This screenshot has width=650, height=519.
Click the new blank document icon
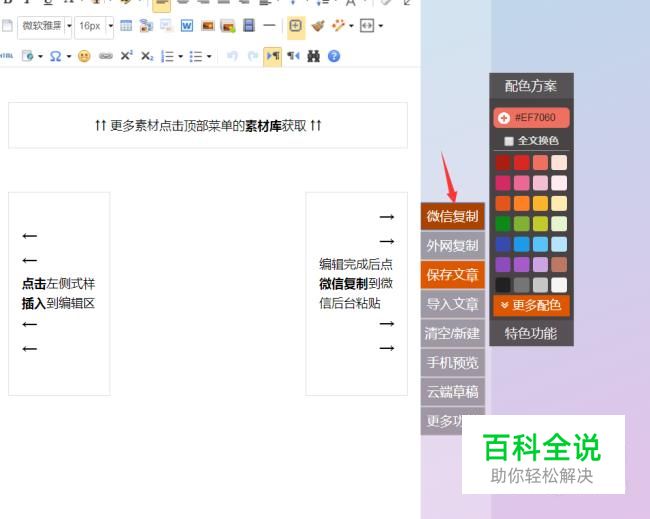coord(7,26)
